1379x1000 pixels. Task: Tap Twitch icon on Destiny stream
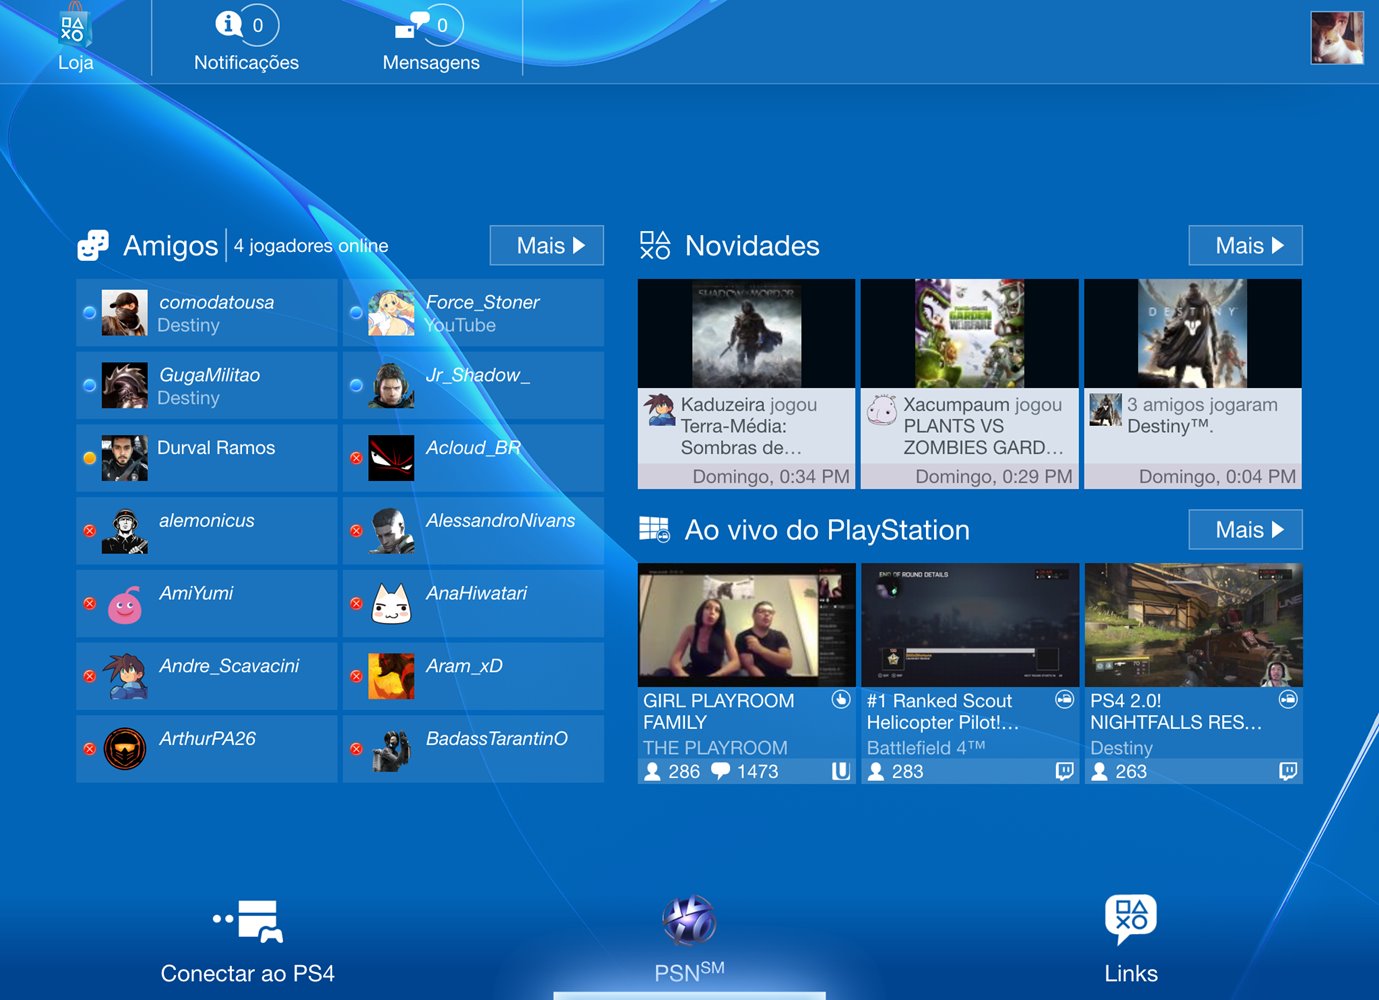[1288, 771]
